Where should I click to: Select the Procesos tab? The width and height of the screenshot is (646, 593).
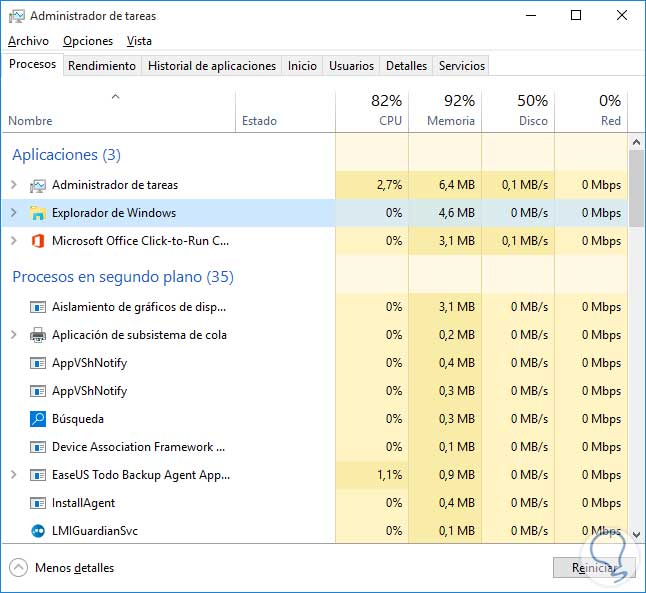click(x=33, y=64)
